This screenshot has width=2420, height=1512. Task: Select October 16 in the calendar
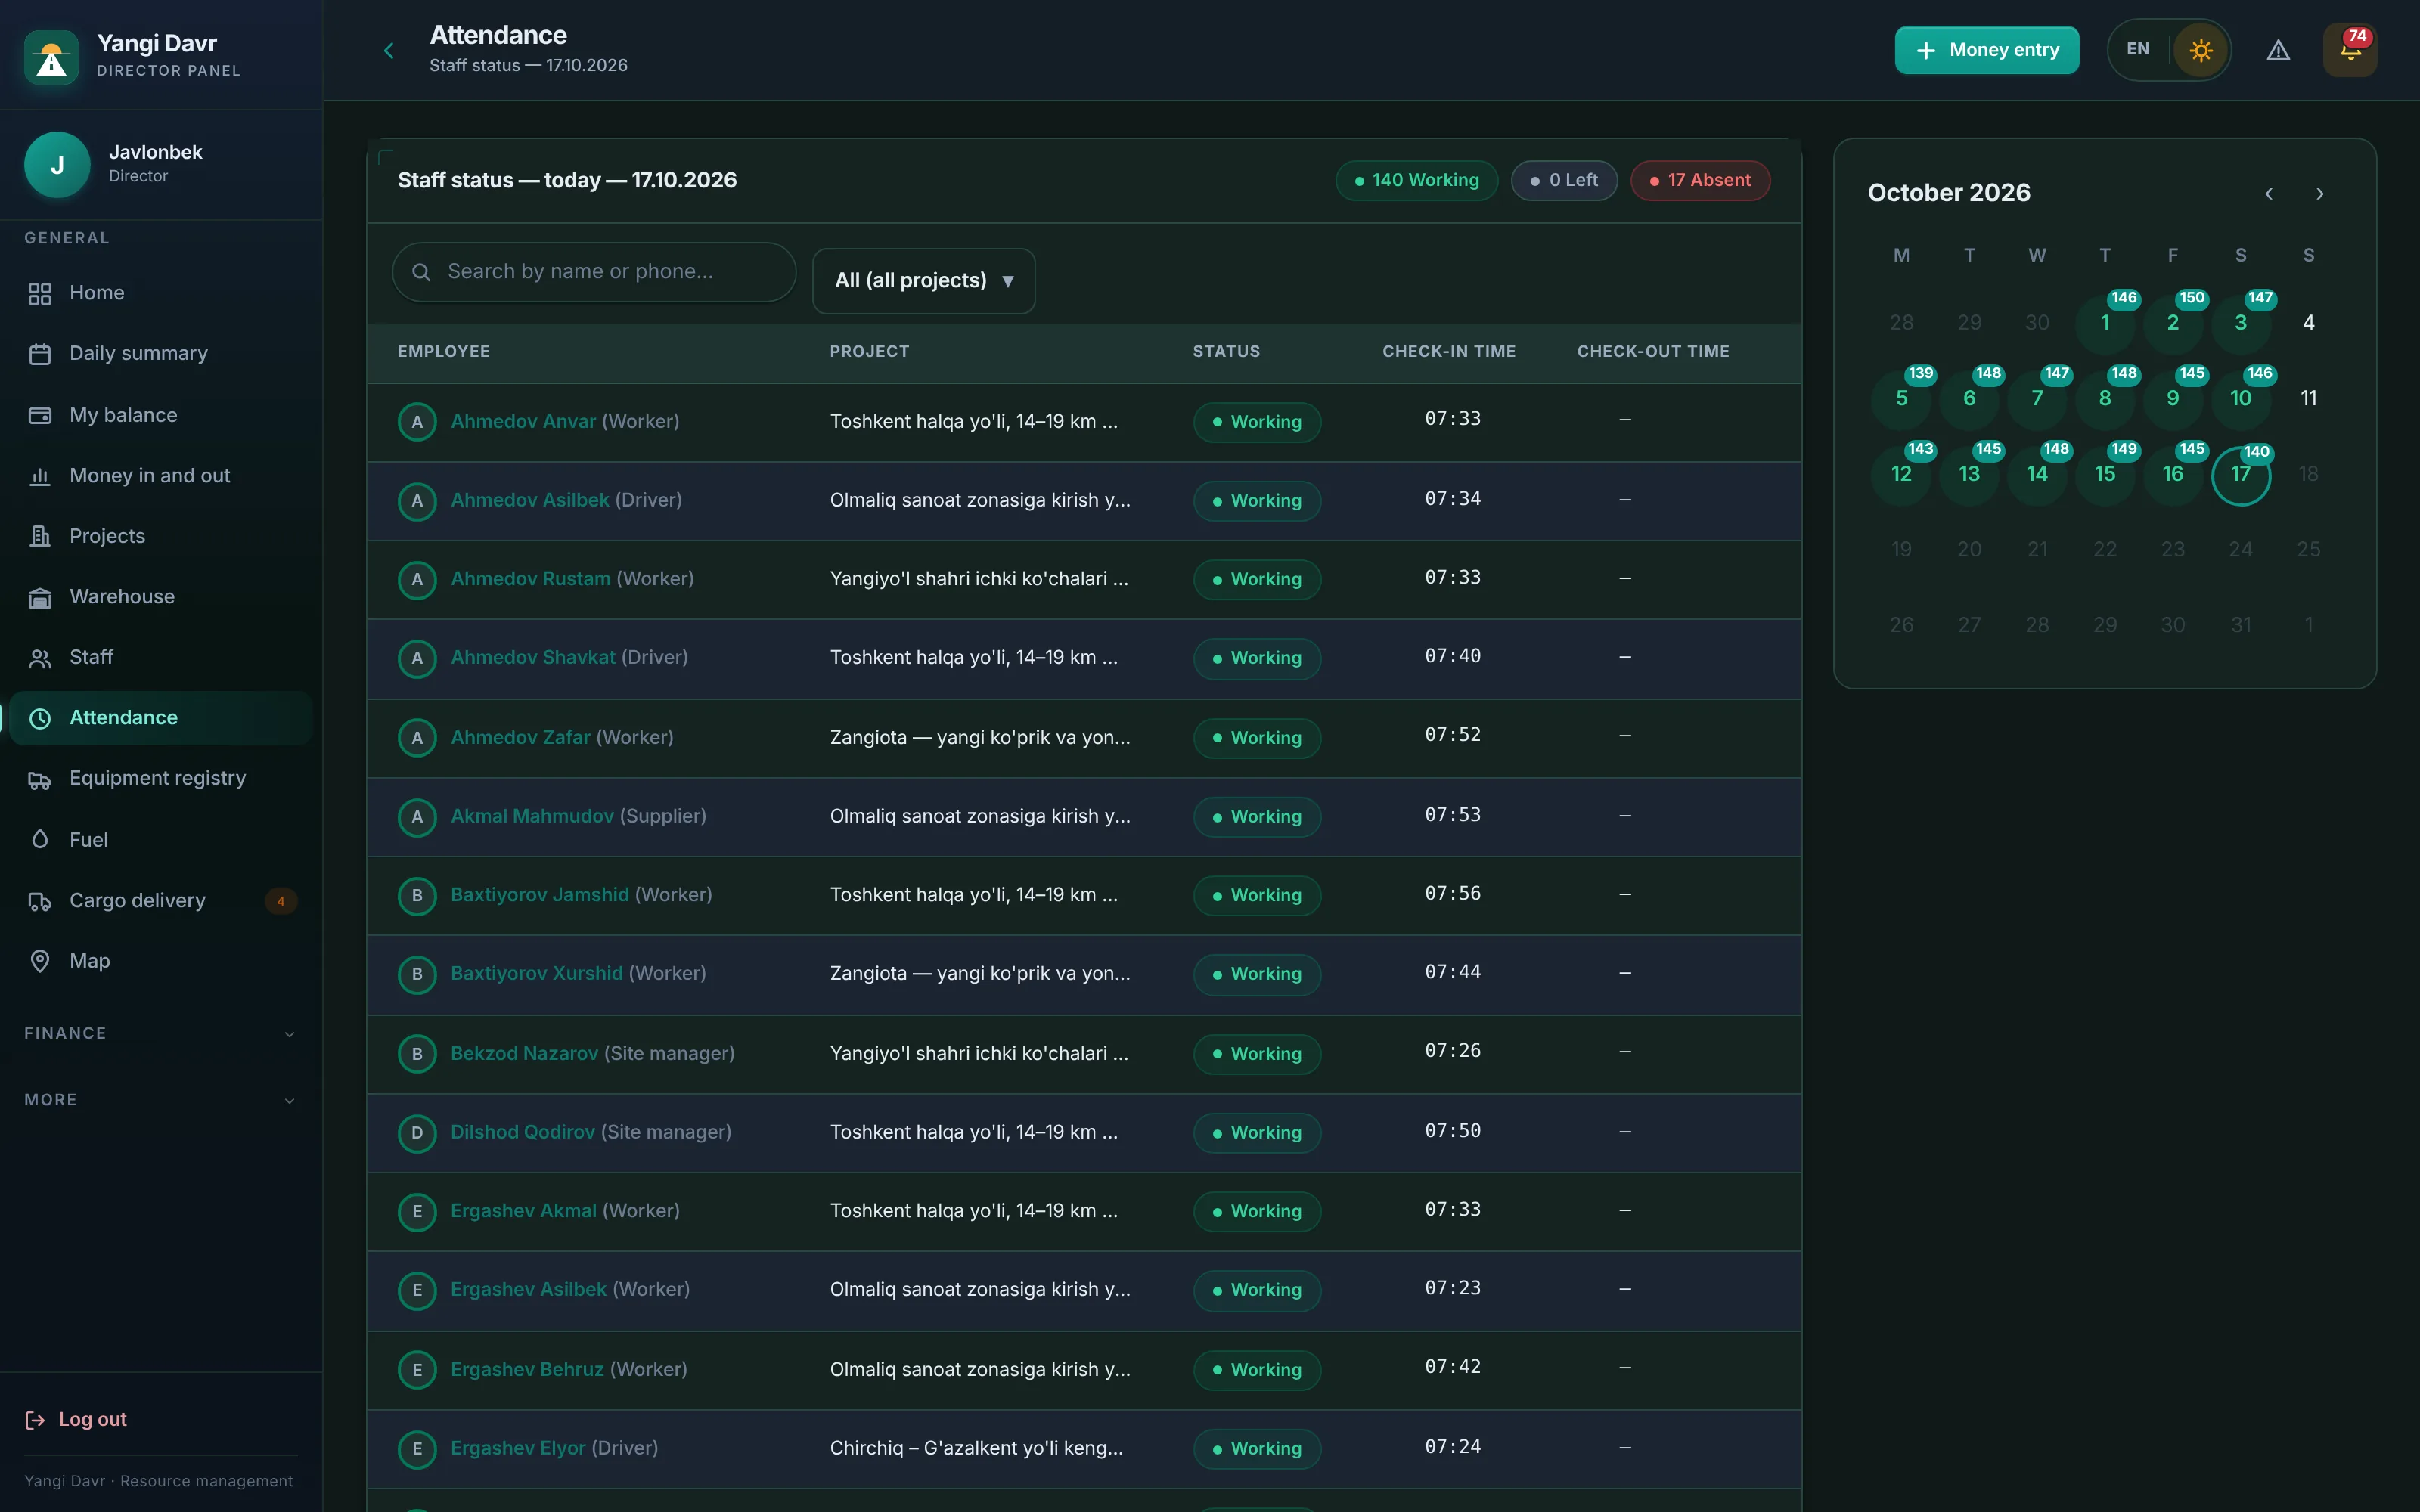pyautogui.click(x=2173, y=474)
